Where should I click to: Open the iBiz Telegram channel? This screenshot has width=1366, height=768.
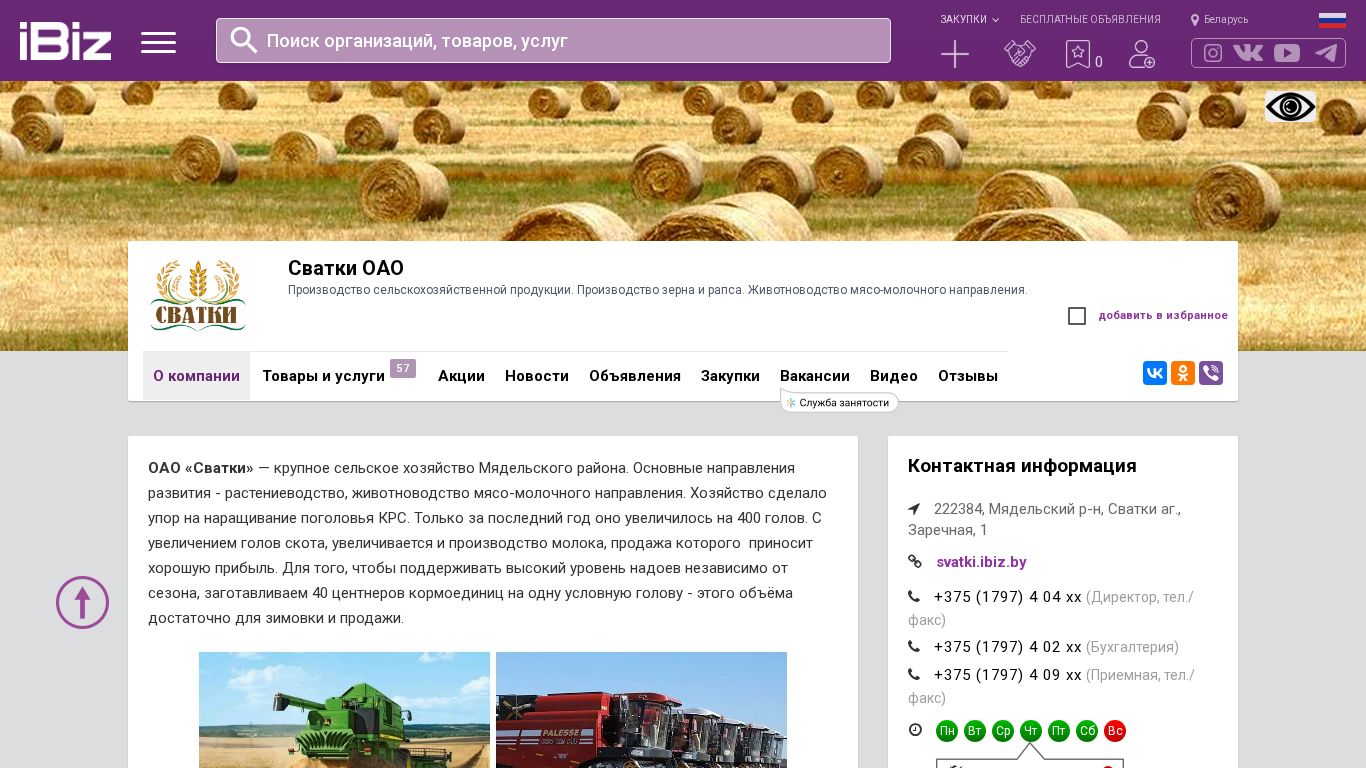pos(1326,53)
